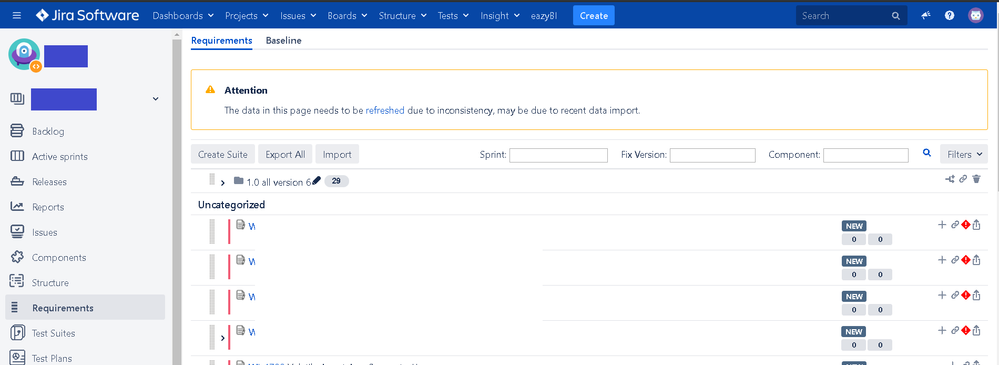The width and height of the screenshot is (999, 365).
Task: Click the Backlog icon in the sidebar
Action: (17, 131)
